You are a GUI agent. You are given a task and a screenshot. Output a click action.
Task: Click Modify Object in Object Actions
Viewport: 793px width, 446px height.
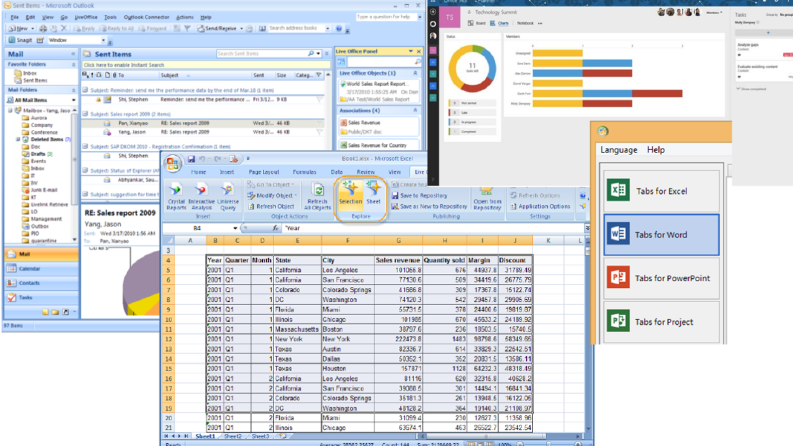pos(272,196)
